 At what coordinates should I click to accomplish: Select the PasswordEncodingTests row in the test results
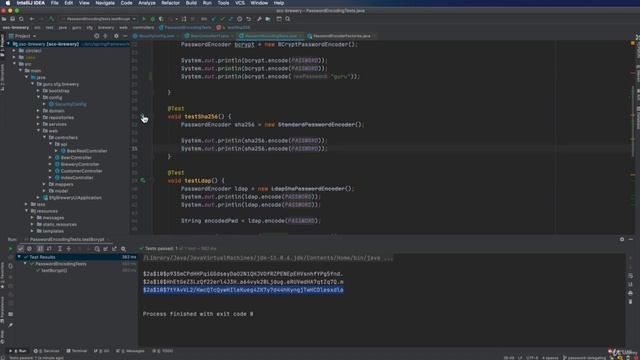pyautogui.click(x=61, y=264)
